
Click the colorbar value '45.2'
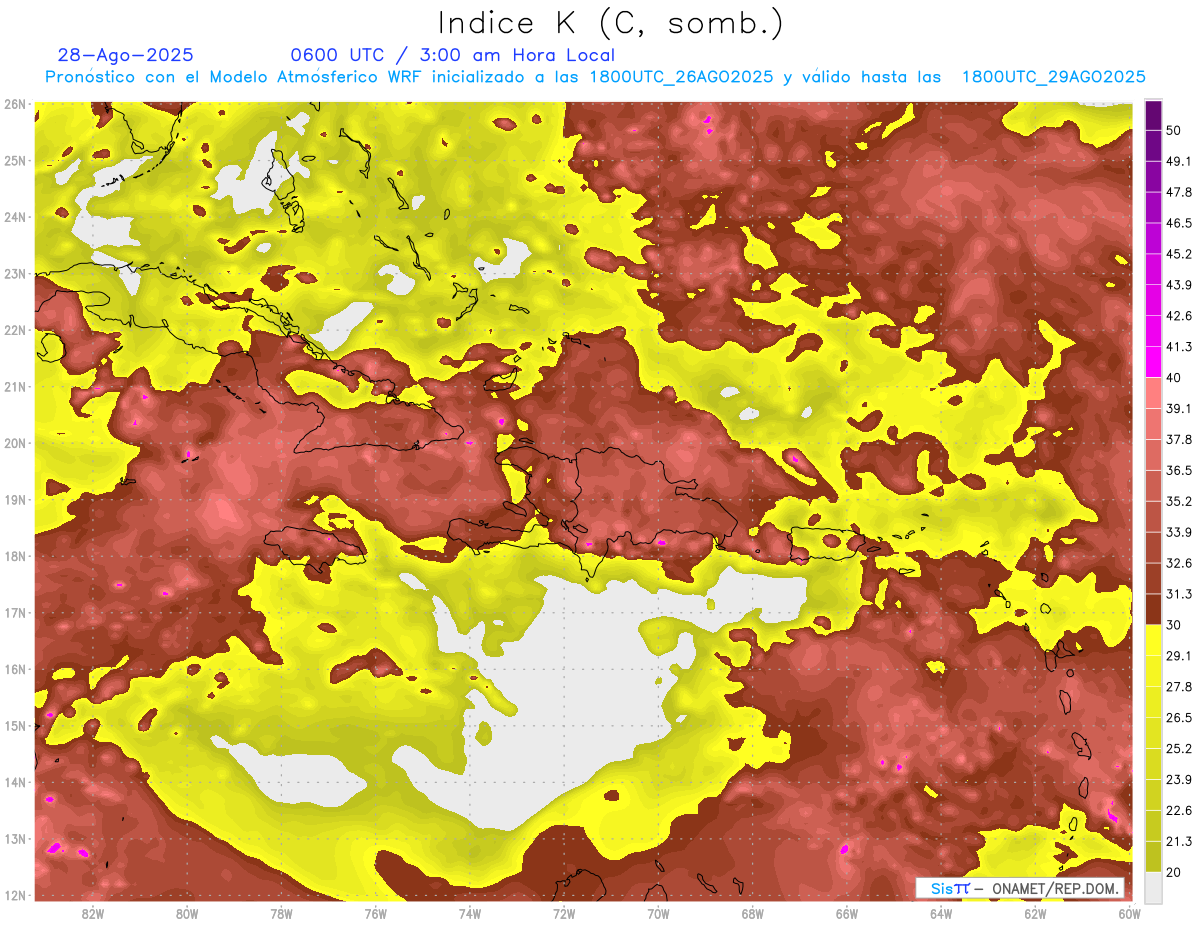pyautogui.click(x=1178, y=254)
